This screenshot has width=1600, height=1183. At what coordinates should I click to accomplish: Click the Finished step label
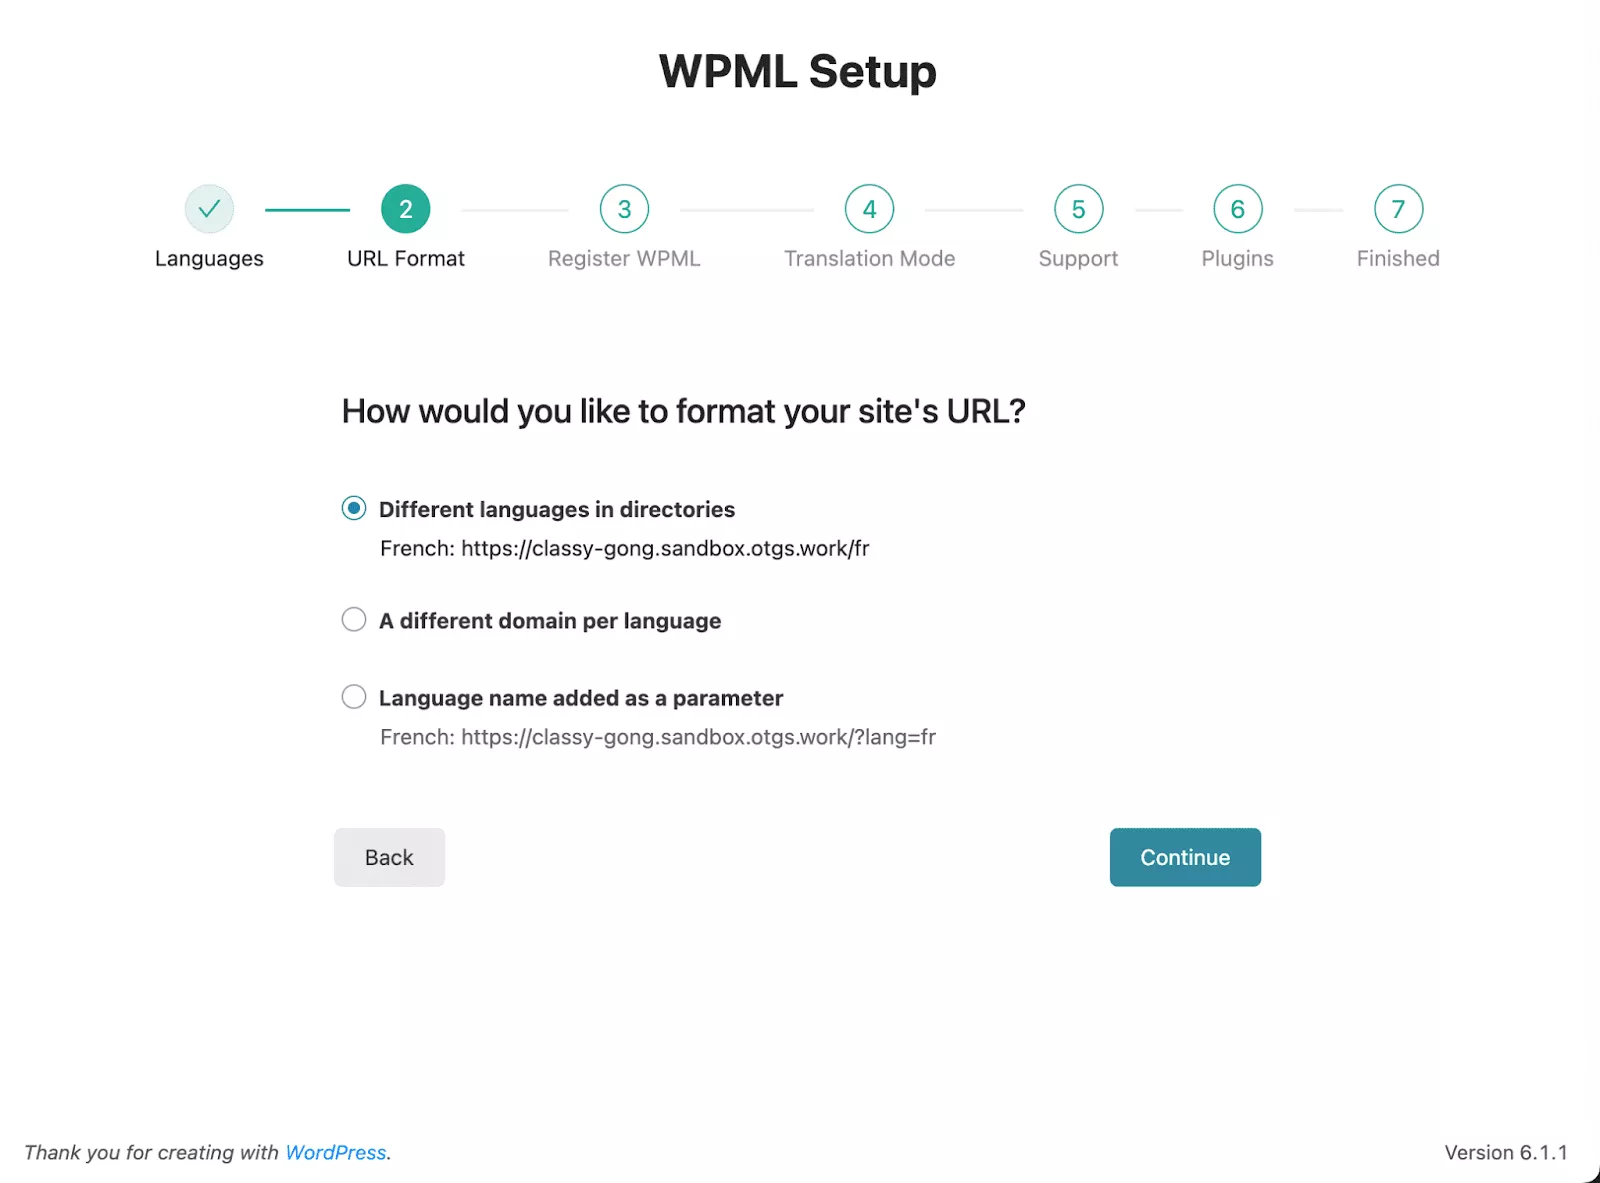[1398, 259]
